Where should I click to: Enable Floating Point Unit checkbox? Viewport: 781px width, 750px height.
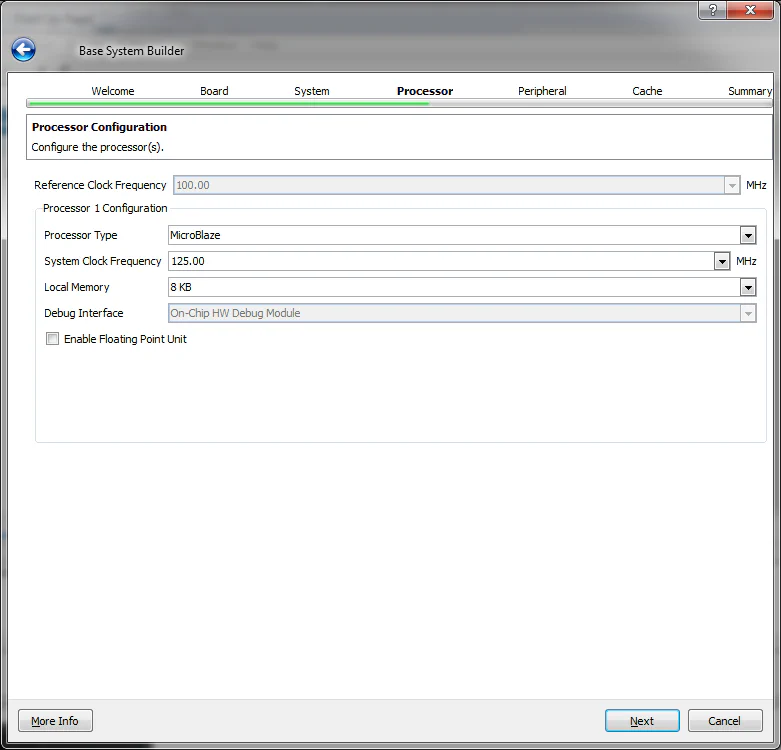tap(52, 339)
